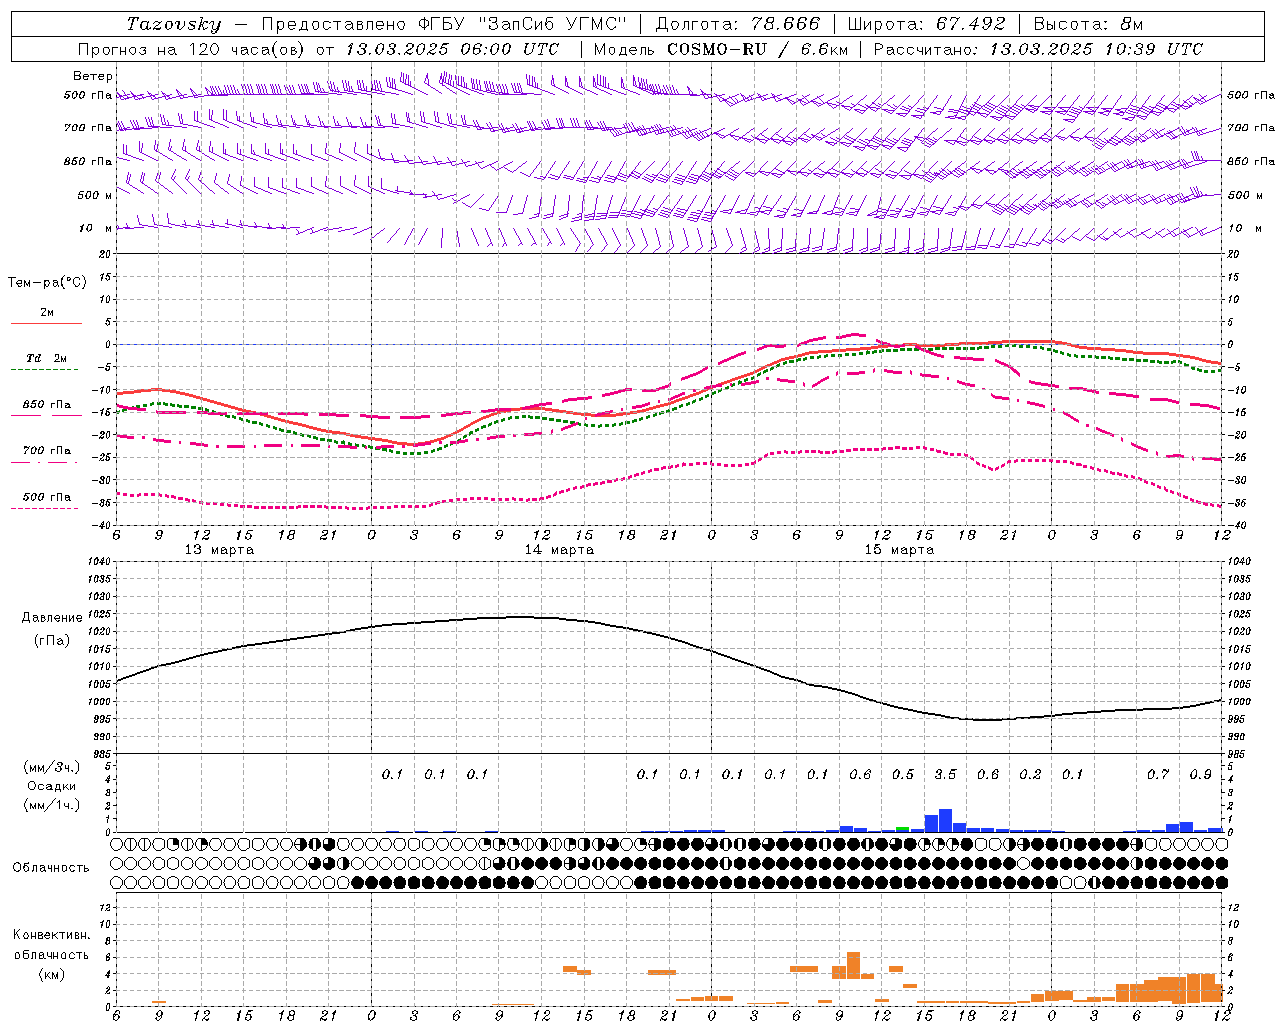
Task: Click the (км) unit under convective cloudiness
Action: coord(52,974)
